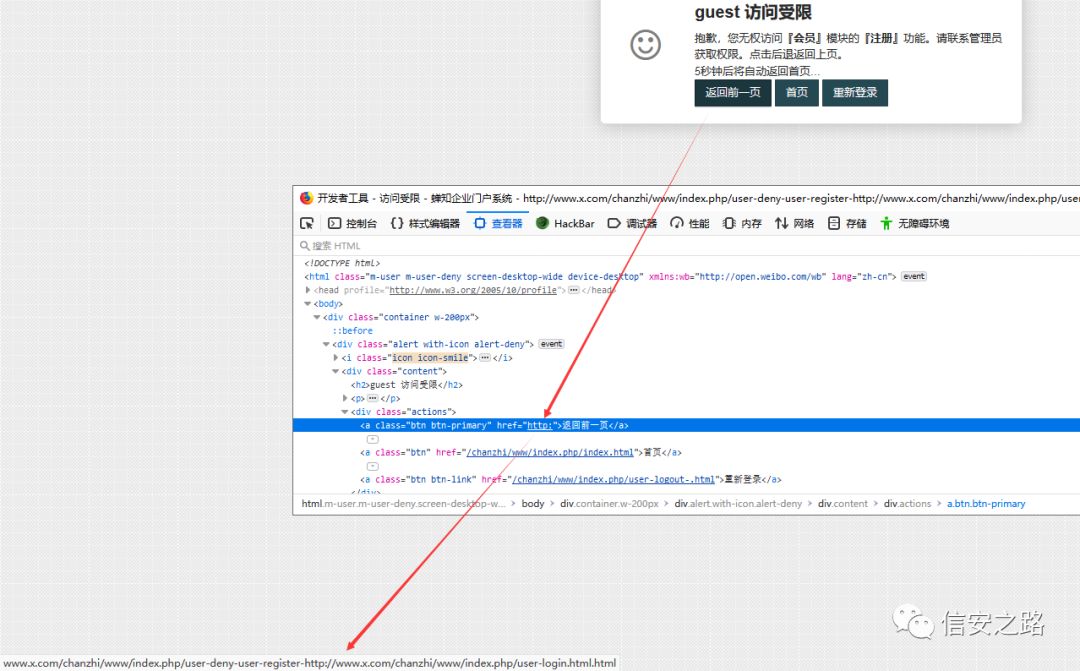1080x671 pixels.
Task: Expand the head element node
Action: 308,290
